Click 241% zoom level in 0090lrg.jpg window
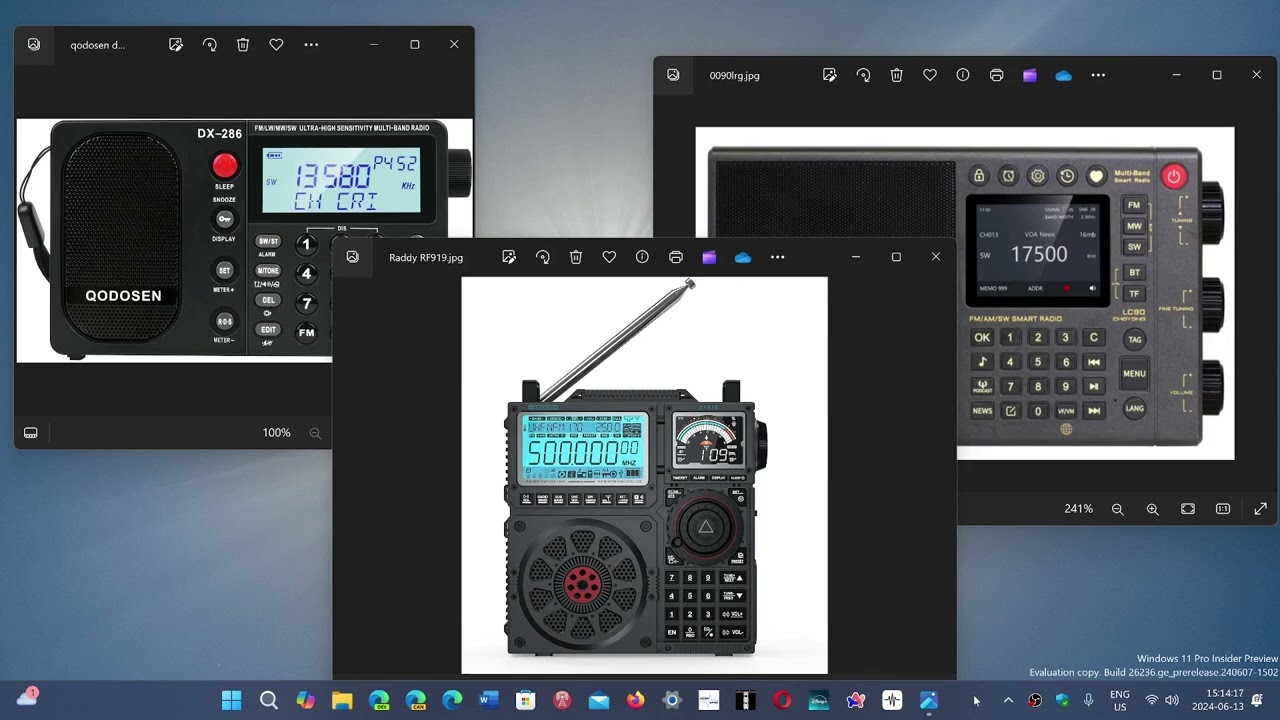 click(1078, 509)
